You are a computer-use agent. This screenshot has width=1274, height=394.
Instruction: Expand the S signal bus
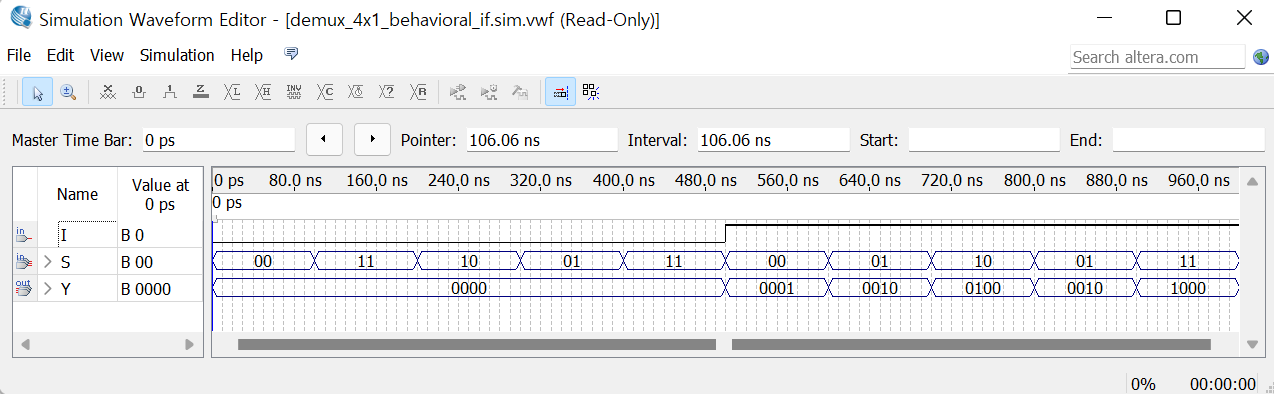tap(48, 262)
